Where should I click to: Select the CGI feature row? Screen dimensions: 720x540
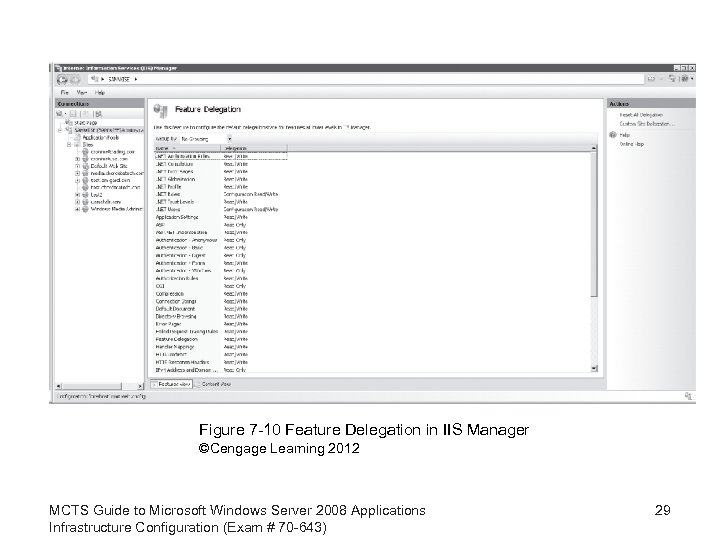(220, 286)
